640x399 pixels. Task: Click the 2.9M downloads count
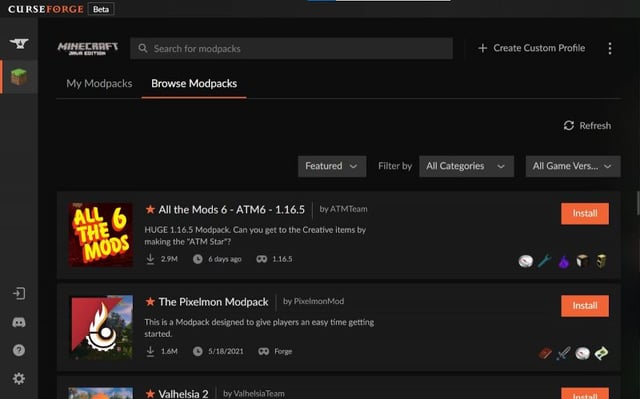click(169, 259)
